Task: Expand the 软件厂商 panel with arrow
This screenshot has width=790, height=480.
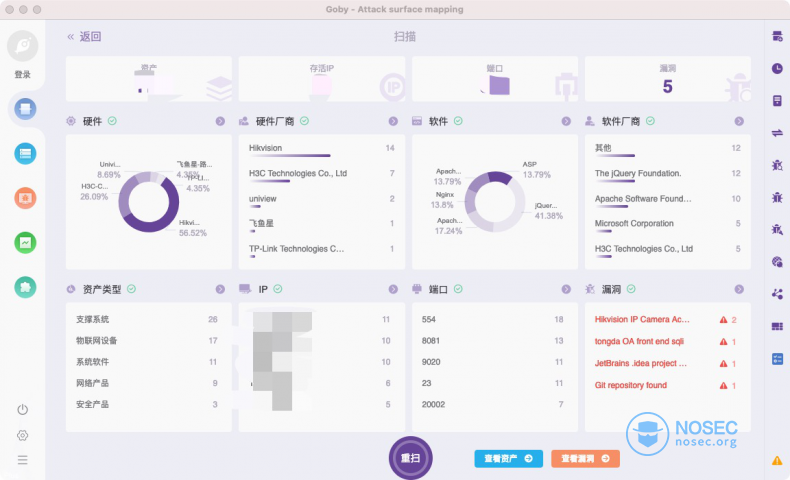Action: click(739, 121)
